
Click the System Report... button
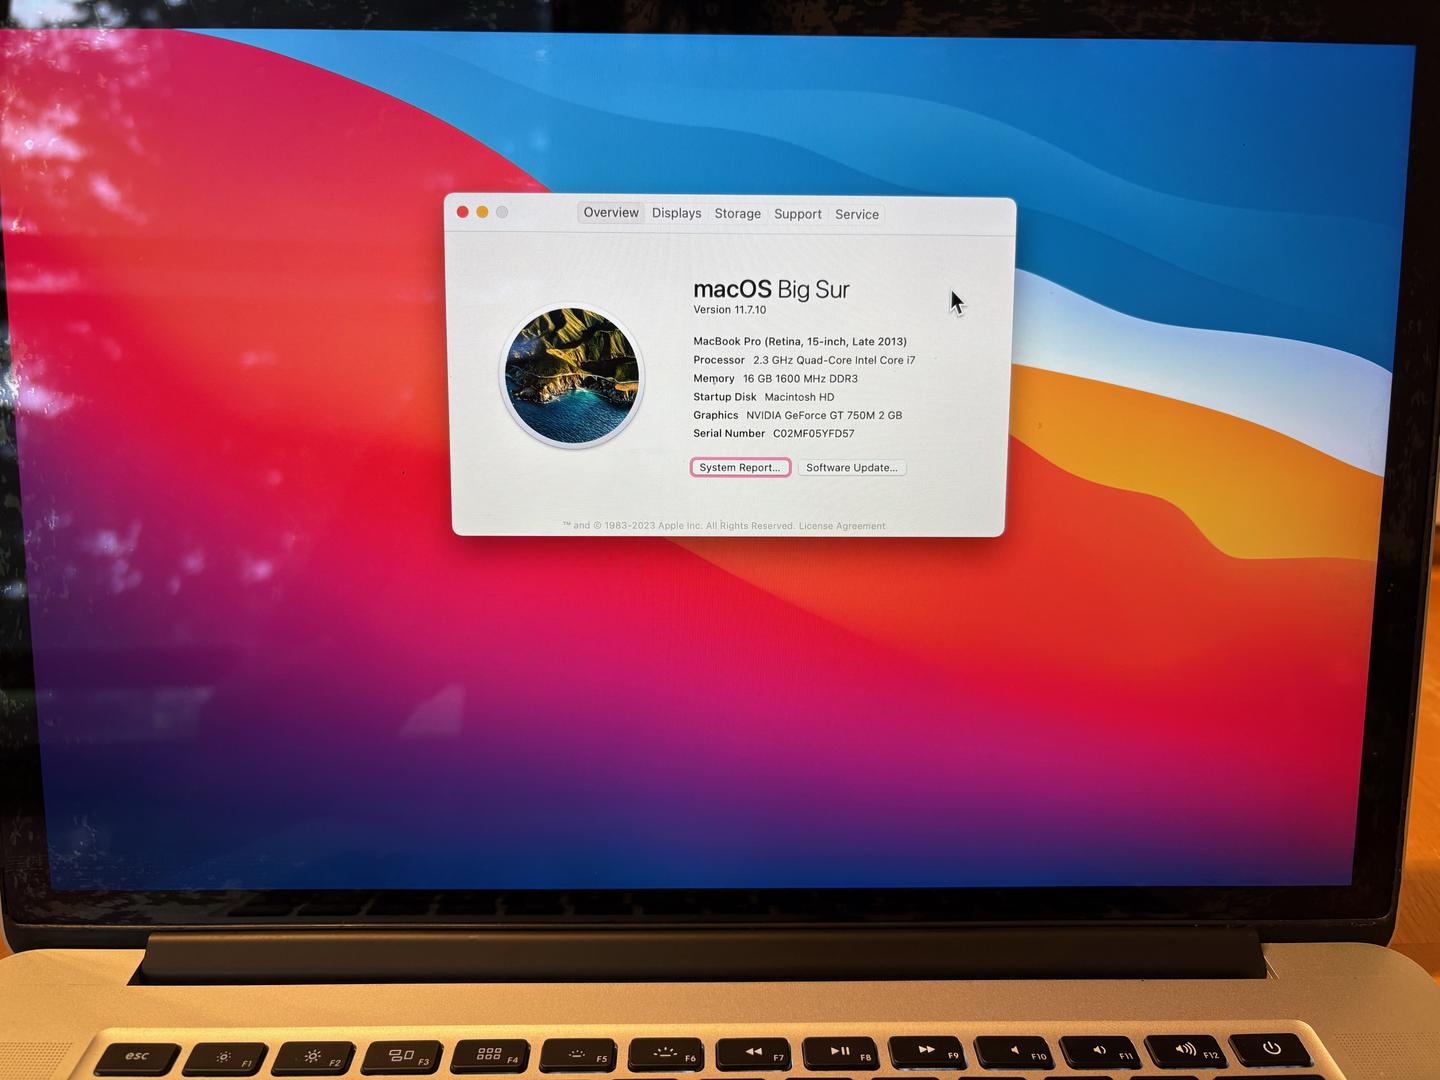tap(740, 467)
